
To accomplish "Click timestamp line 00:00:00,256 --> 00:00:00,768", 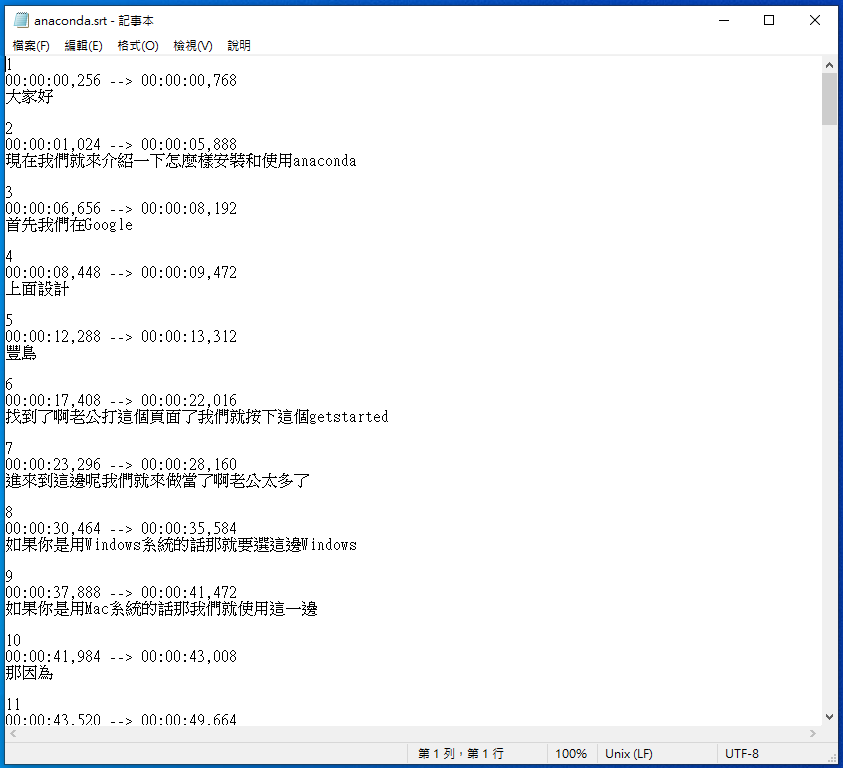I will pyautogui.click(x=121, y=81).
